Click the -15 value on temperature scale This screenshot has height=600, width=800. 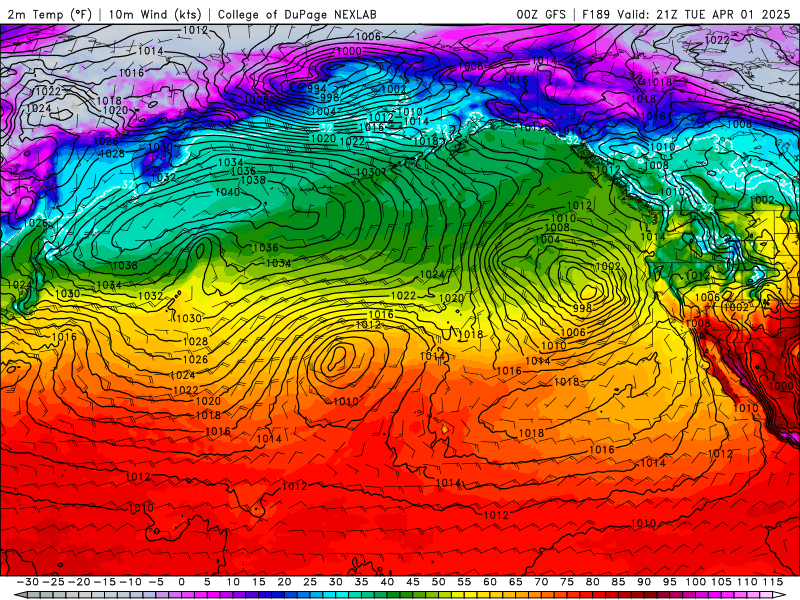click(105, 582)
